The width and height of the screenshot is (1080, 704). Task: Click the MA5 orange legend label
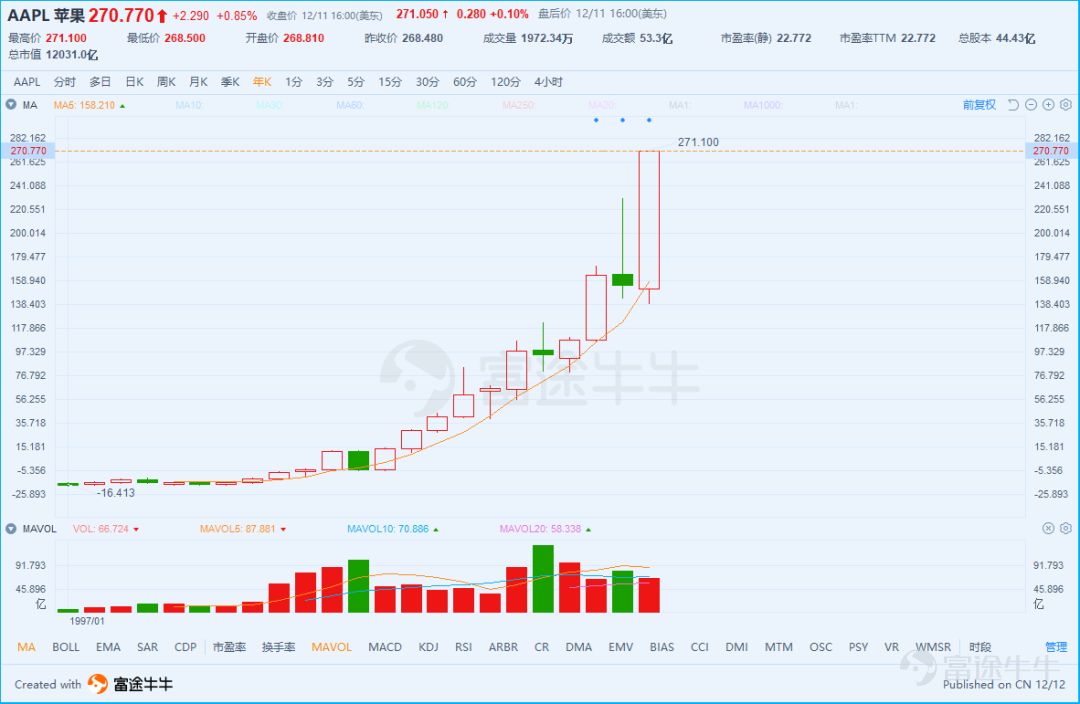pos(85,105)
